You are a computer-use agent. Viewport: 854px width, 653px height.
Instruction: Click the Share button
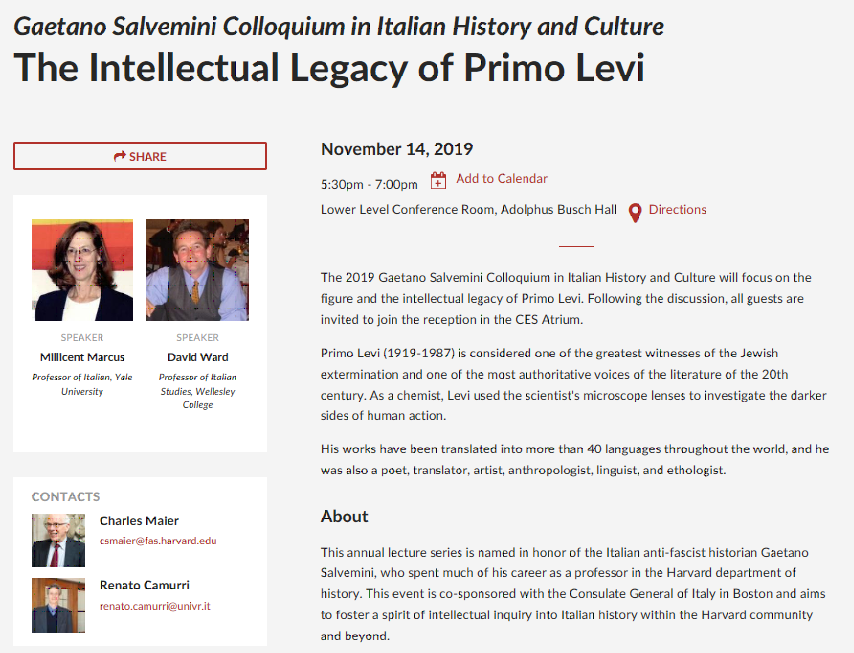coord(140,156)
